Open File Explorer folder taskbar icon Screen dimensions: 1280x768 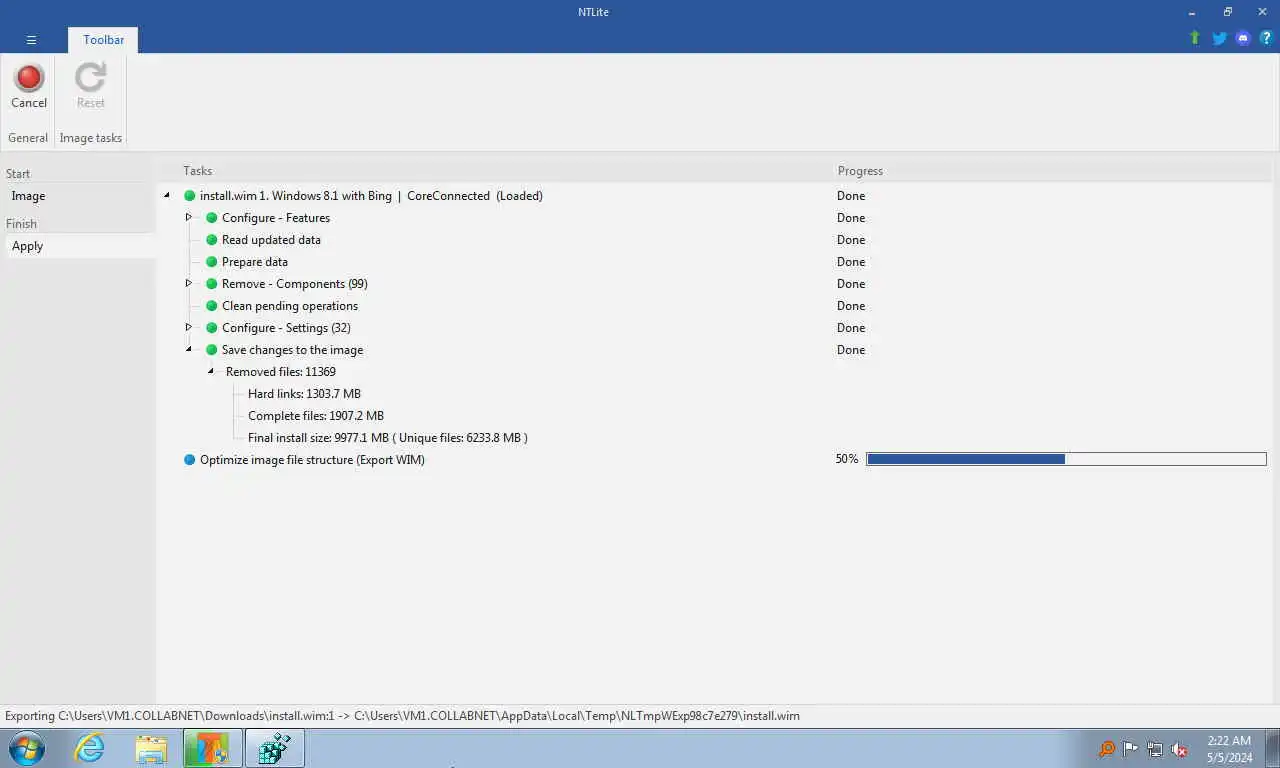(x=151, y=748)
